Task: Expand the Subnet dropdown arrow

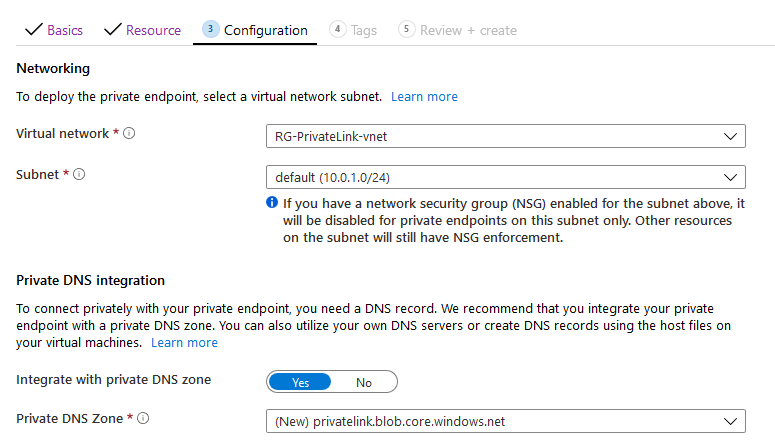Action: point(730,178)
